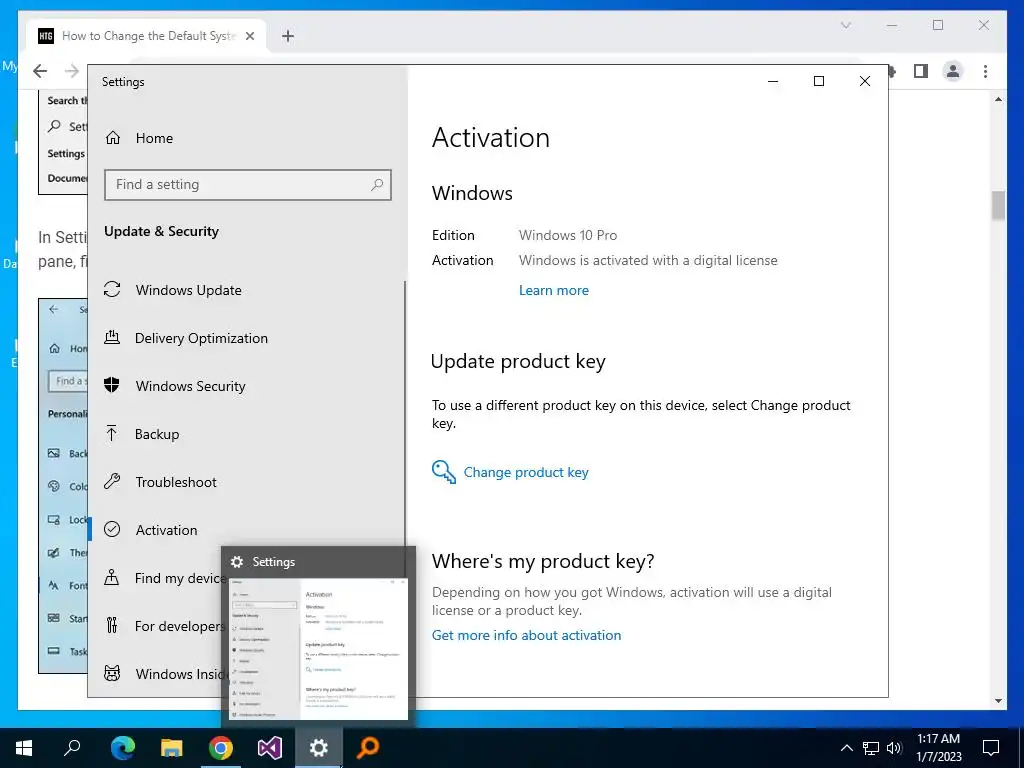The width and height of the screenshot is (1024, 768).
Task: Click the Delivery Optimization icon
Action: pos(112,338)
